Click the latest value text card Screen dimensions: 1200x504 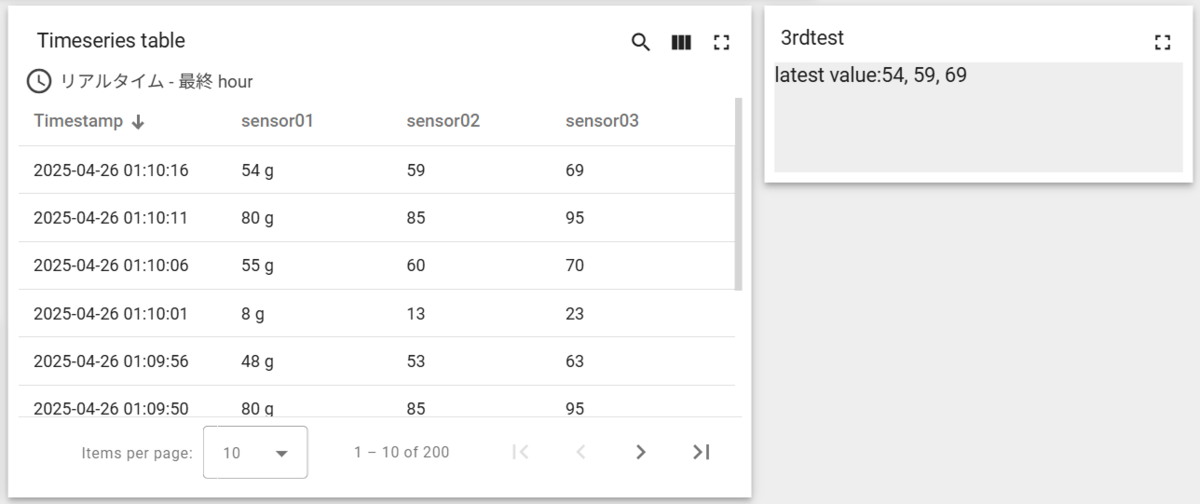point(978,117)
